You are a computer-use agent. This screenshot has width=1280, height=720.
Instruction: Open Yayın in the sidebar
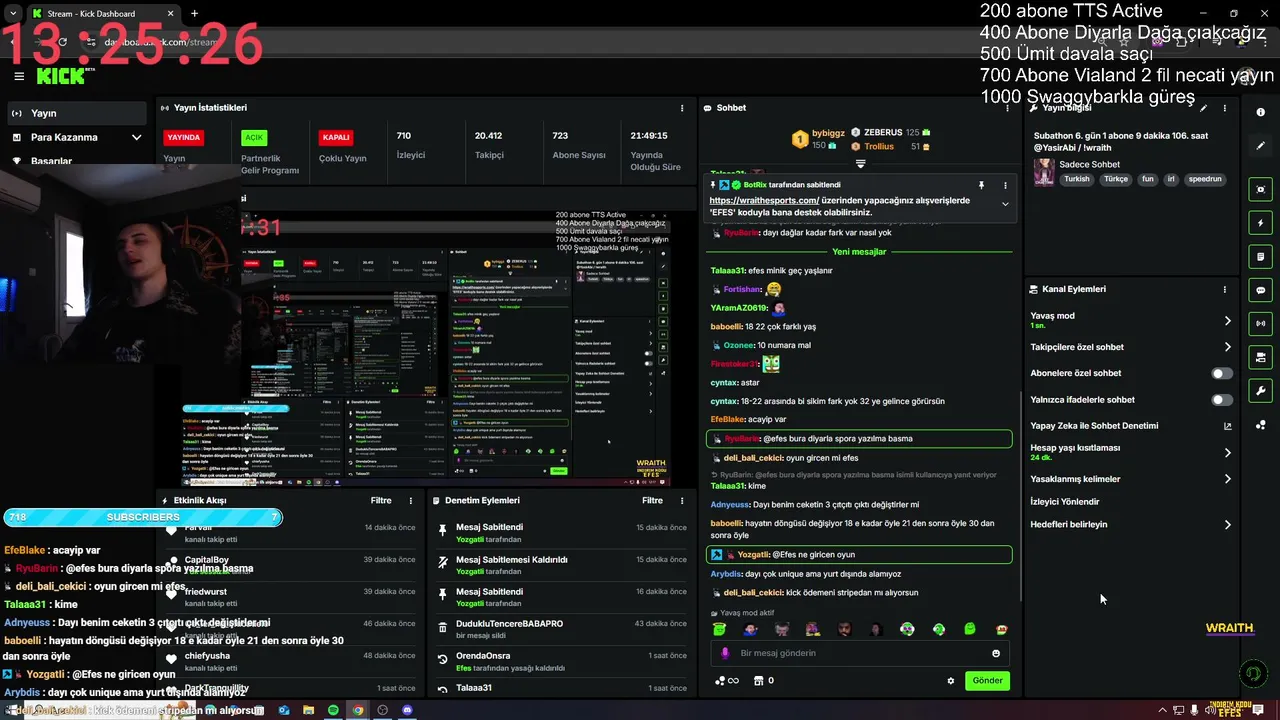pyautogui.click(x=77, y=113)
